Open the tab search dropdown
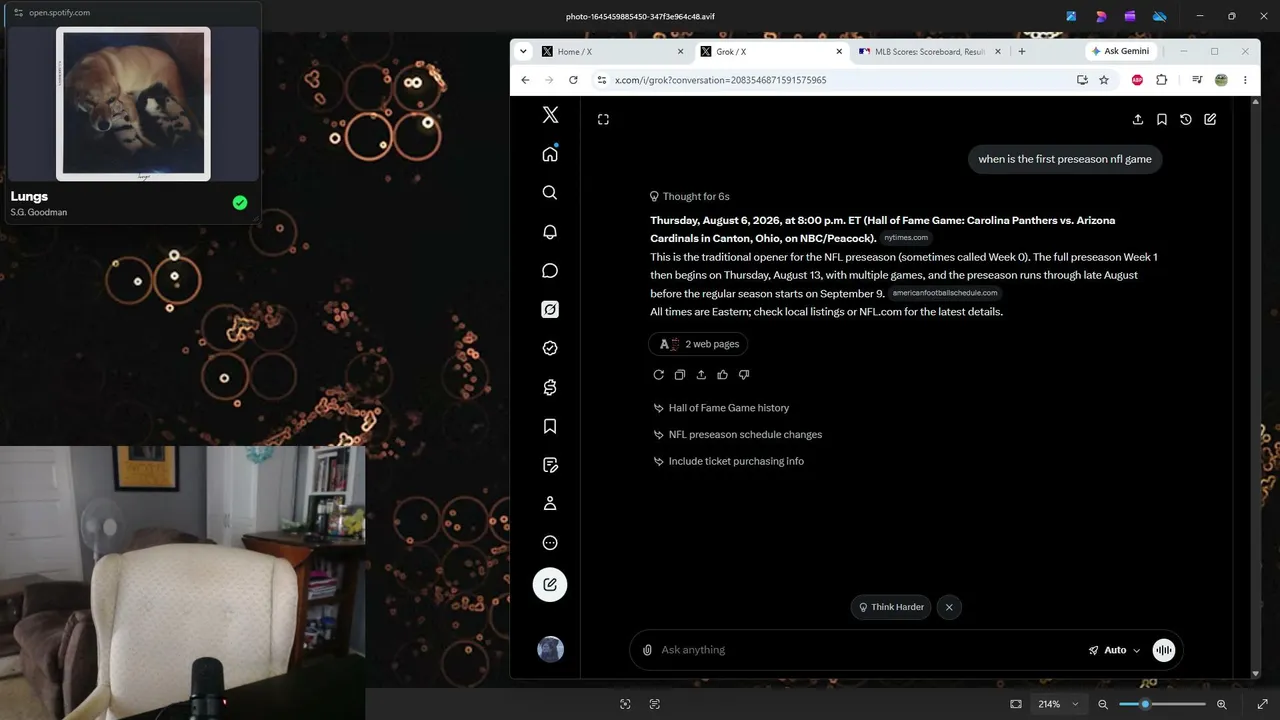The height and width of the screenshot is (720, 1280). point(523,52)
